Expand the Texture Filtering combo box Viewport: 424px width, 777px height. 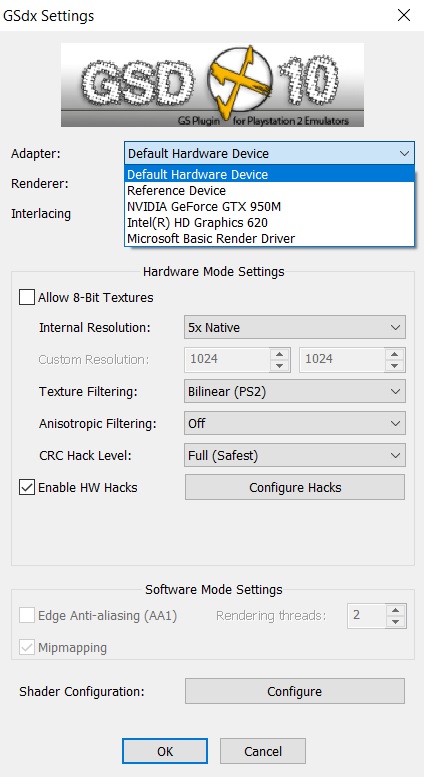coord(295,391)
